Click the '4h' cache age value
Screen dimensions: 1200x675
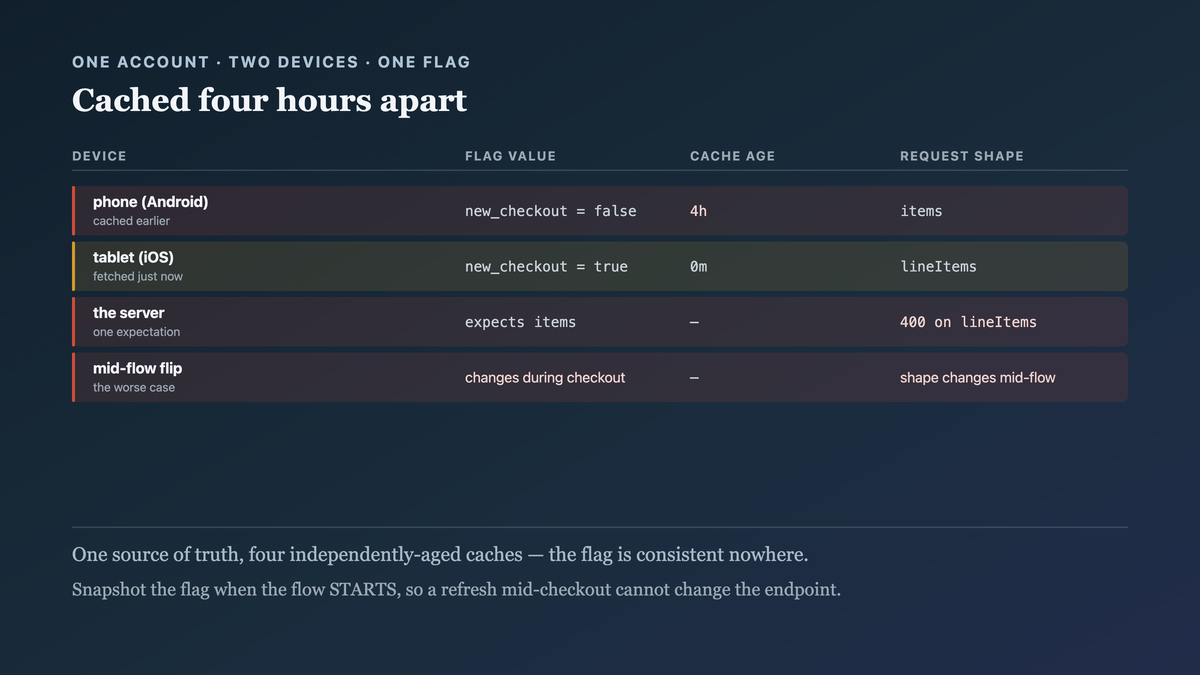click(698, 211)
